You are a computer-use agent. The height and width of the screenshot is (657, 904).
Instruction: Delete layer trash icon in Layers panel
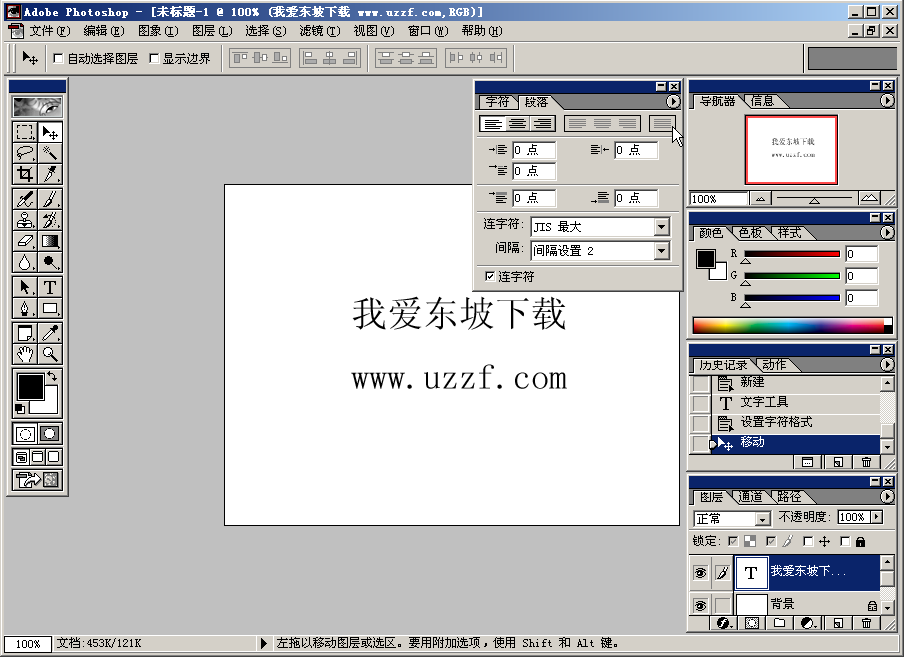pyautogui.click(x=867, y=623)
